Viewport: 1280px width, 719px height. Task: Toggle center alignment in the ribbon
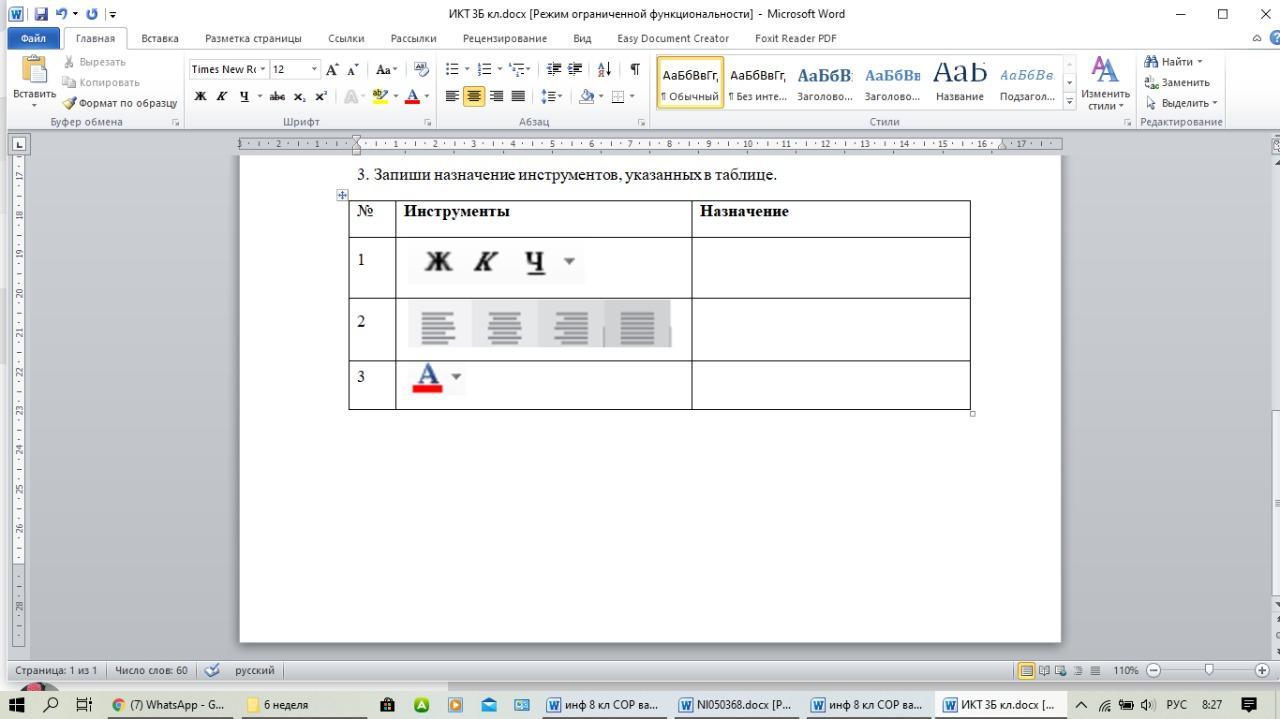pos(475,97)
